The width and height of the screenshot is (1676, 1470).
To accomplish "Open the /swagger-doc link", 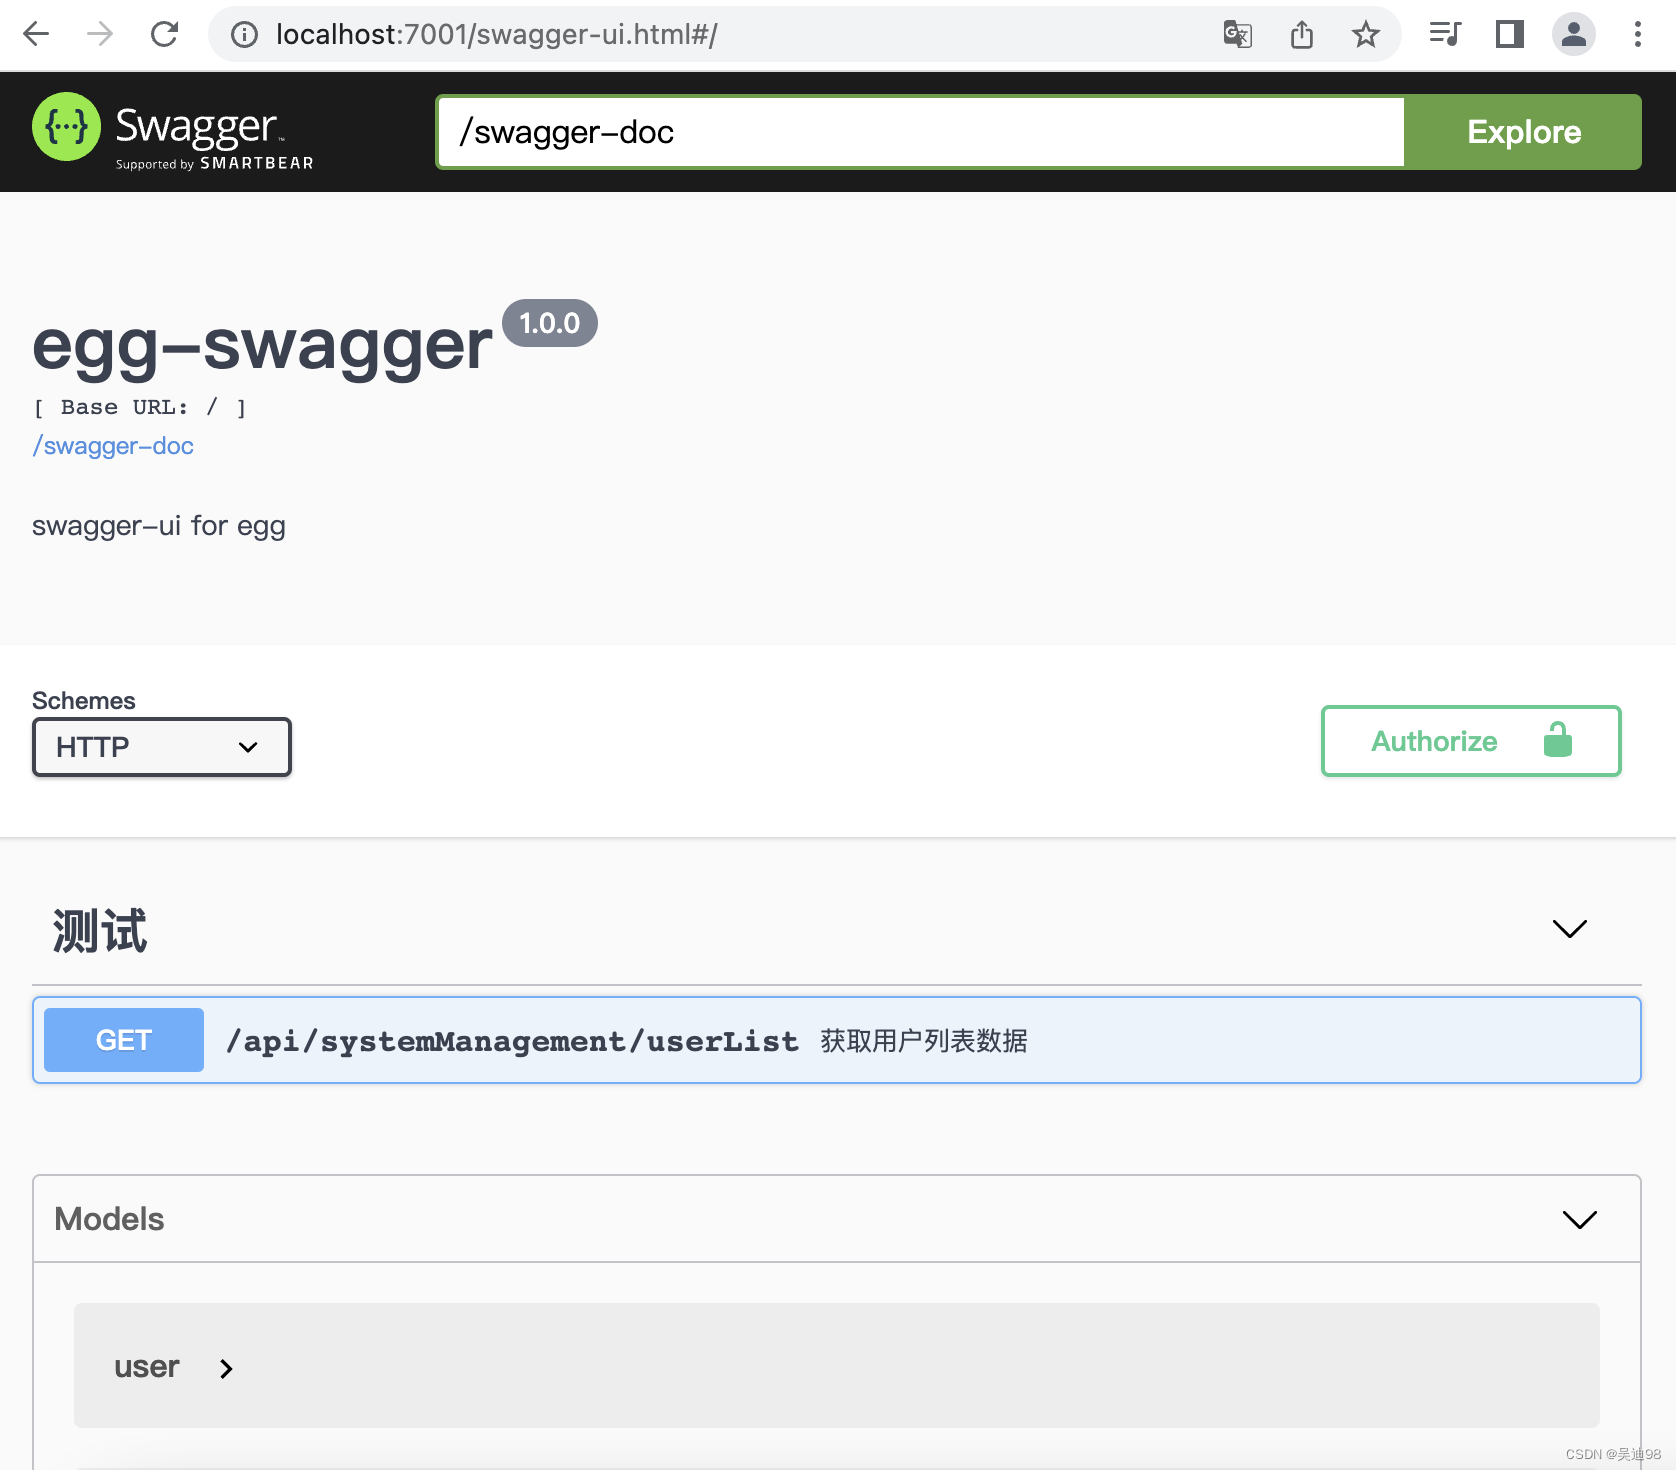I will tap(113, 446).
